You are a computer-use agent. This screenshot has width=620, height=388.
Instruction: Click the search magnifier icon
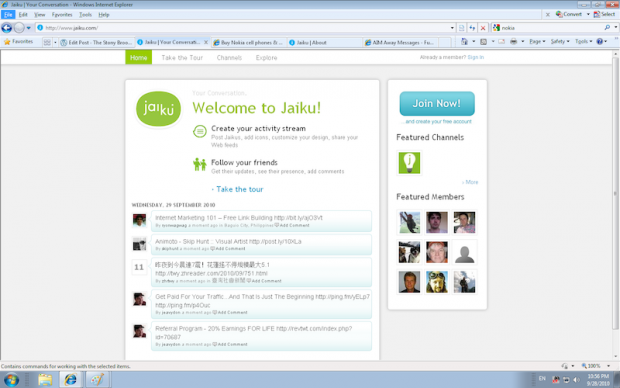pyautogui.click(x=607, y=28)
